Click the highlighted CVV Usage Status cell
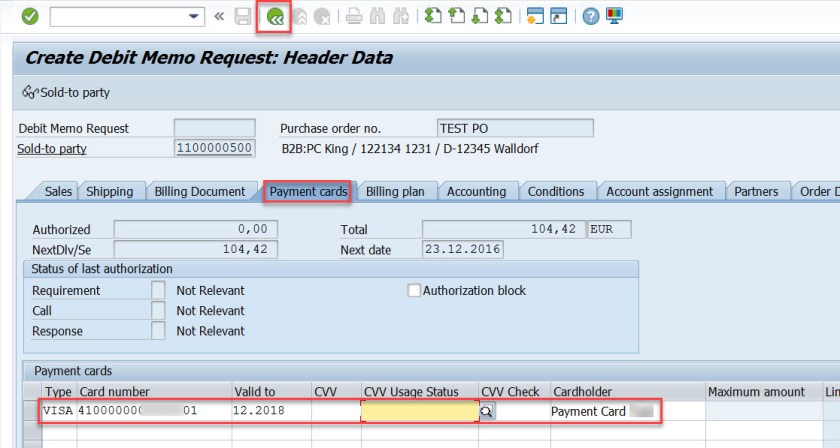The image size is (840, 448). click(x=419, y=411)
